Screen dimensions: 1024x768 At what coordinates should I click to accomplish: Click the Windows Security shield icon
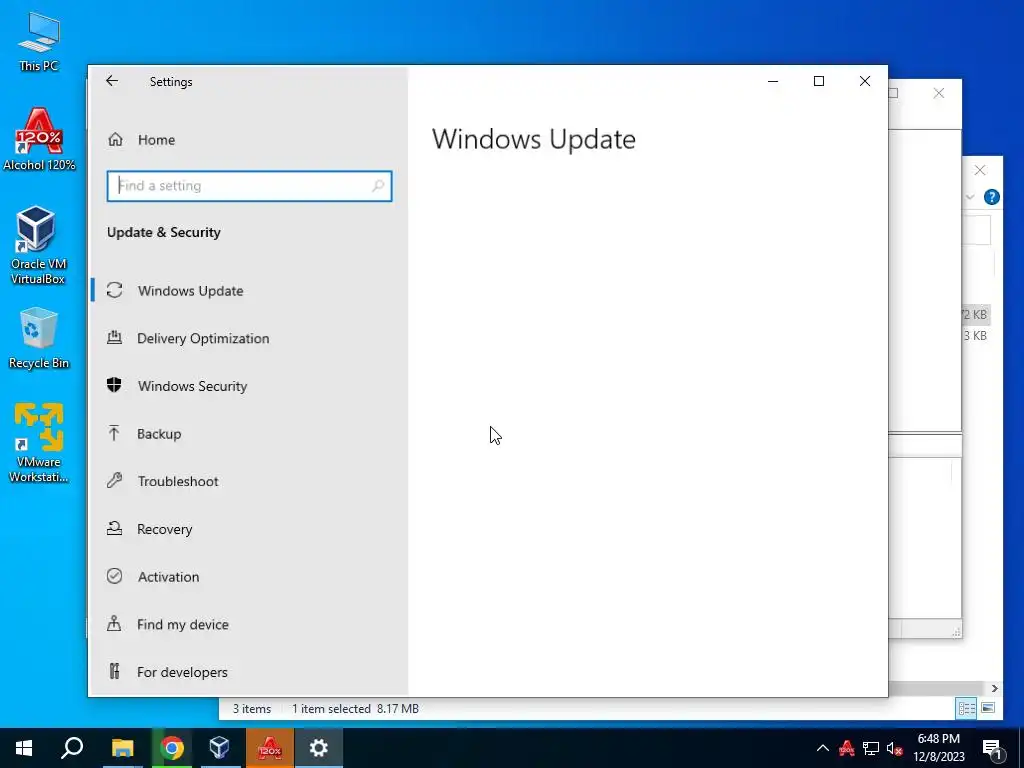point(114,385)
